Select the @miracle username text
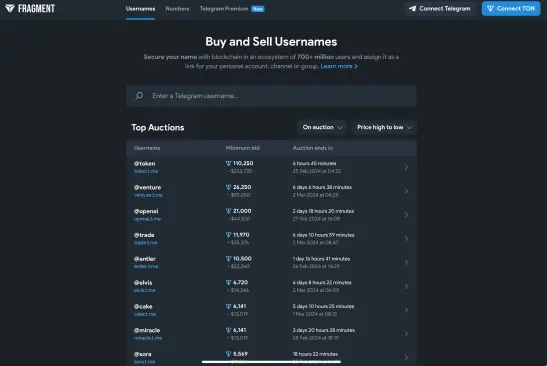Viewport: 547px width, 366px height. pyautogui.click(x=147, y=330)
